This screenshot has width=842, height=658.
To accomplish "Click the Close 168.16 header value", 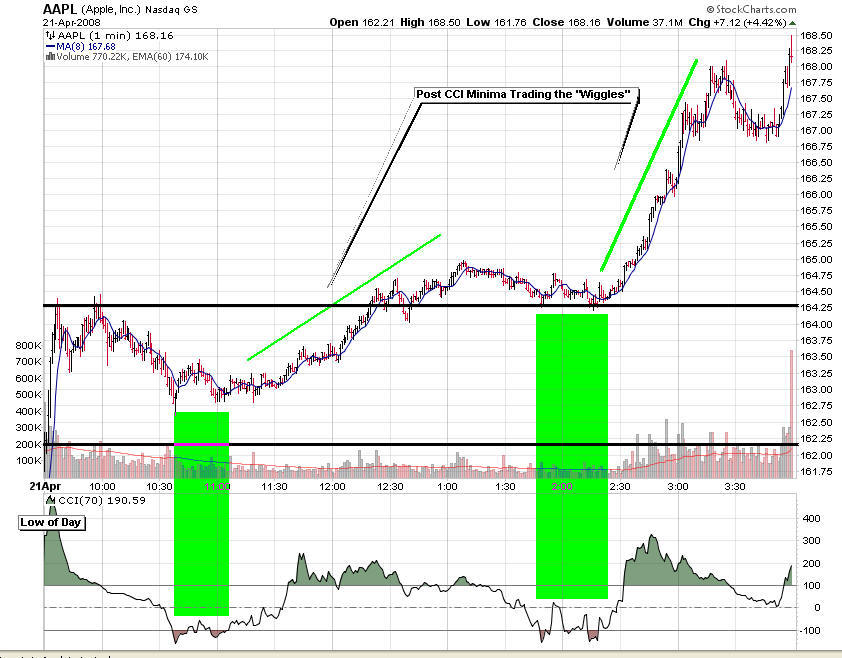I will (x=567, y=23).
